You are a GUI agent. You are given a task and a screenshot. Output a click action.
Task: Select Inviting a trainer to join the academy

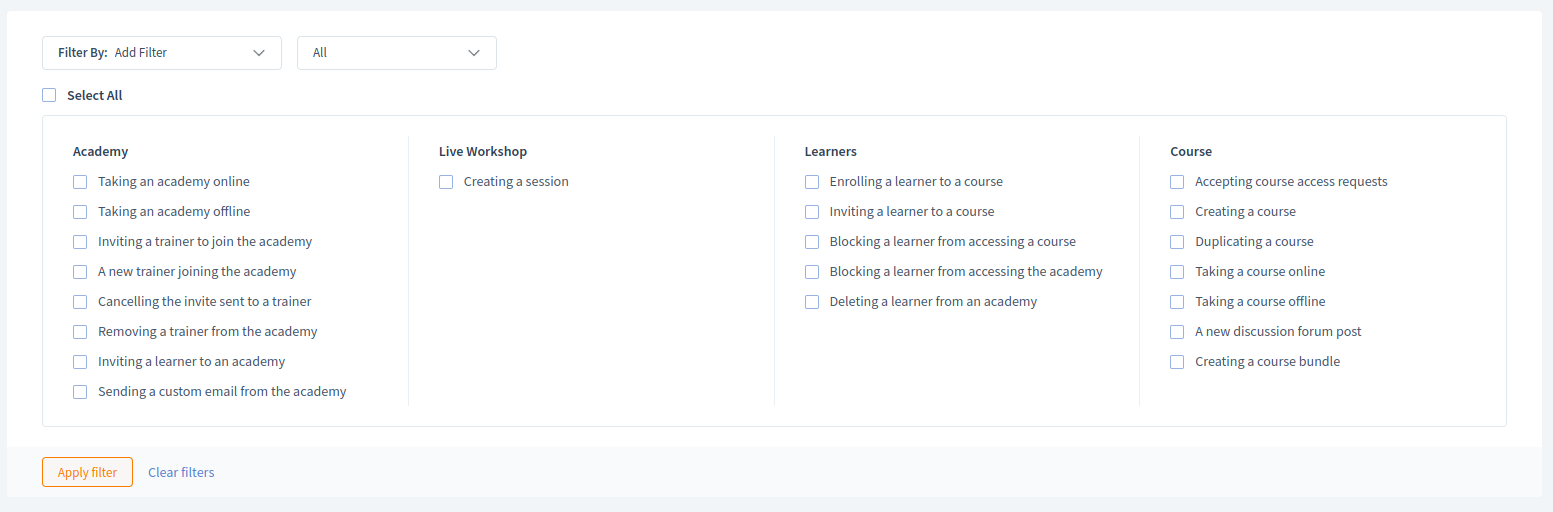80,242
